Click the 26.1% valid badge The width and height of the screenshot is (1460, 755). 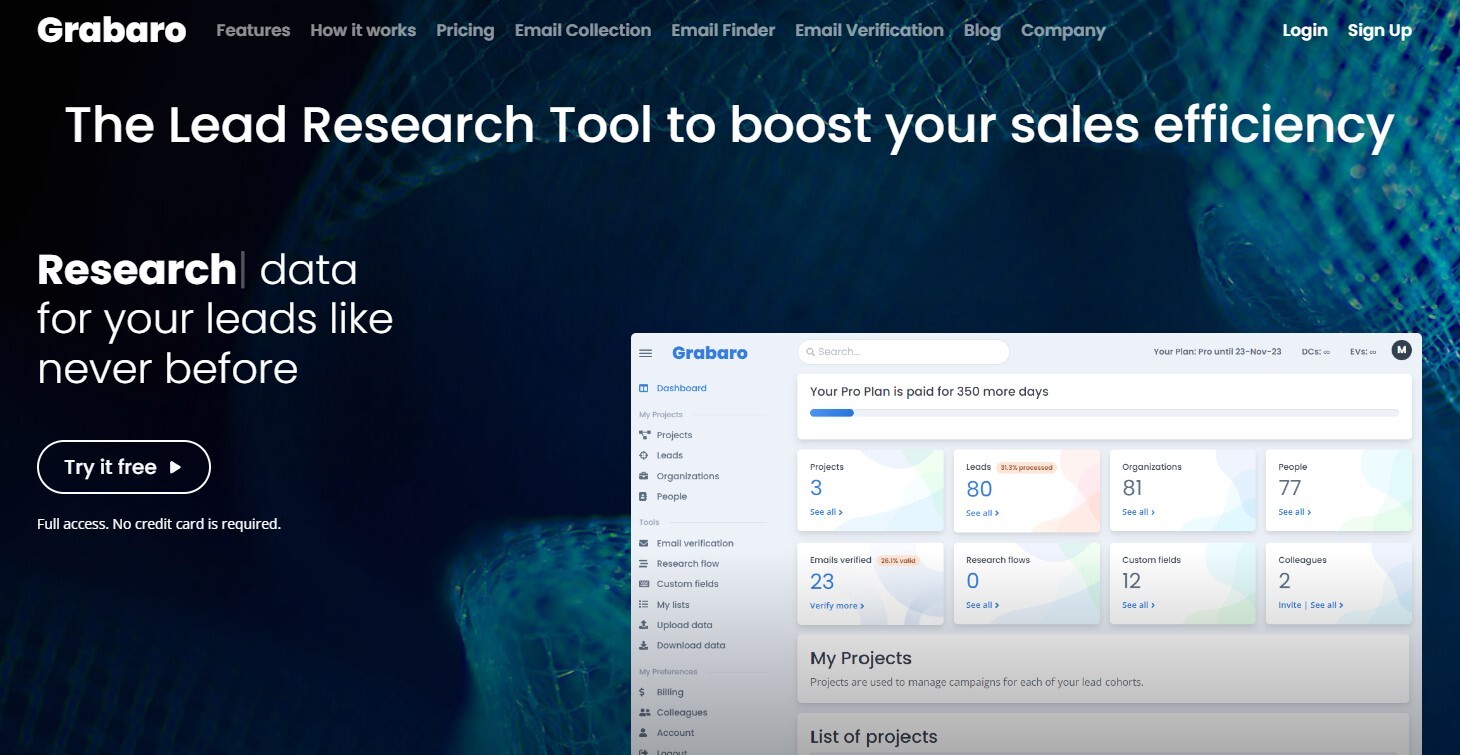coord(898,560)
